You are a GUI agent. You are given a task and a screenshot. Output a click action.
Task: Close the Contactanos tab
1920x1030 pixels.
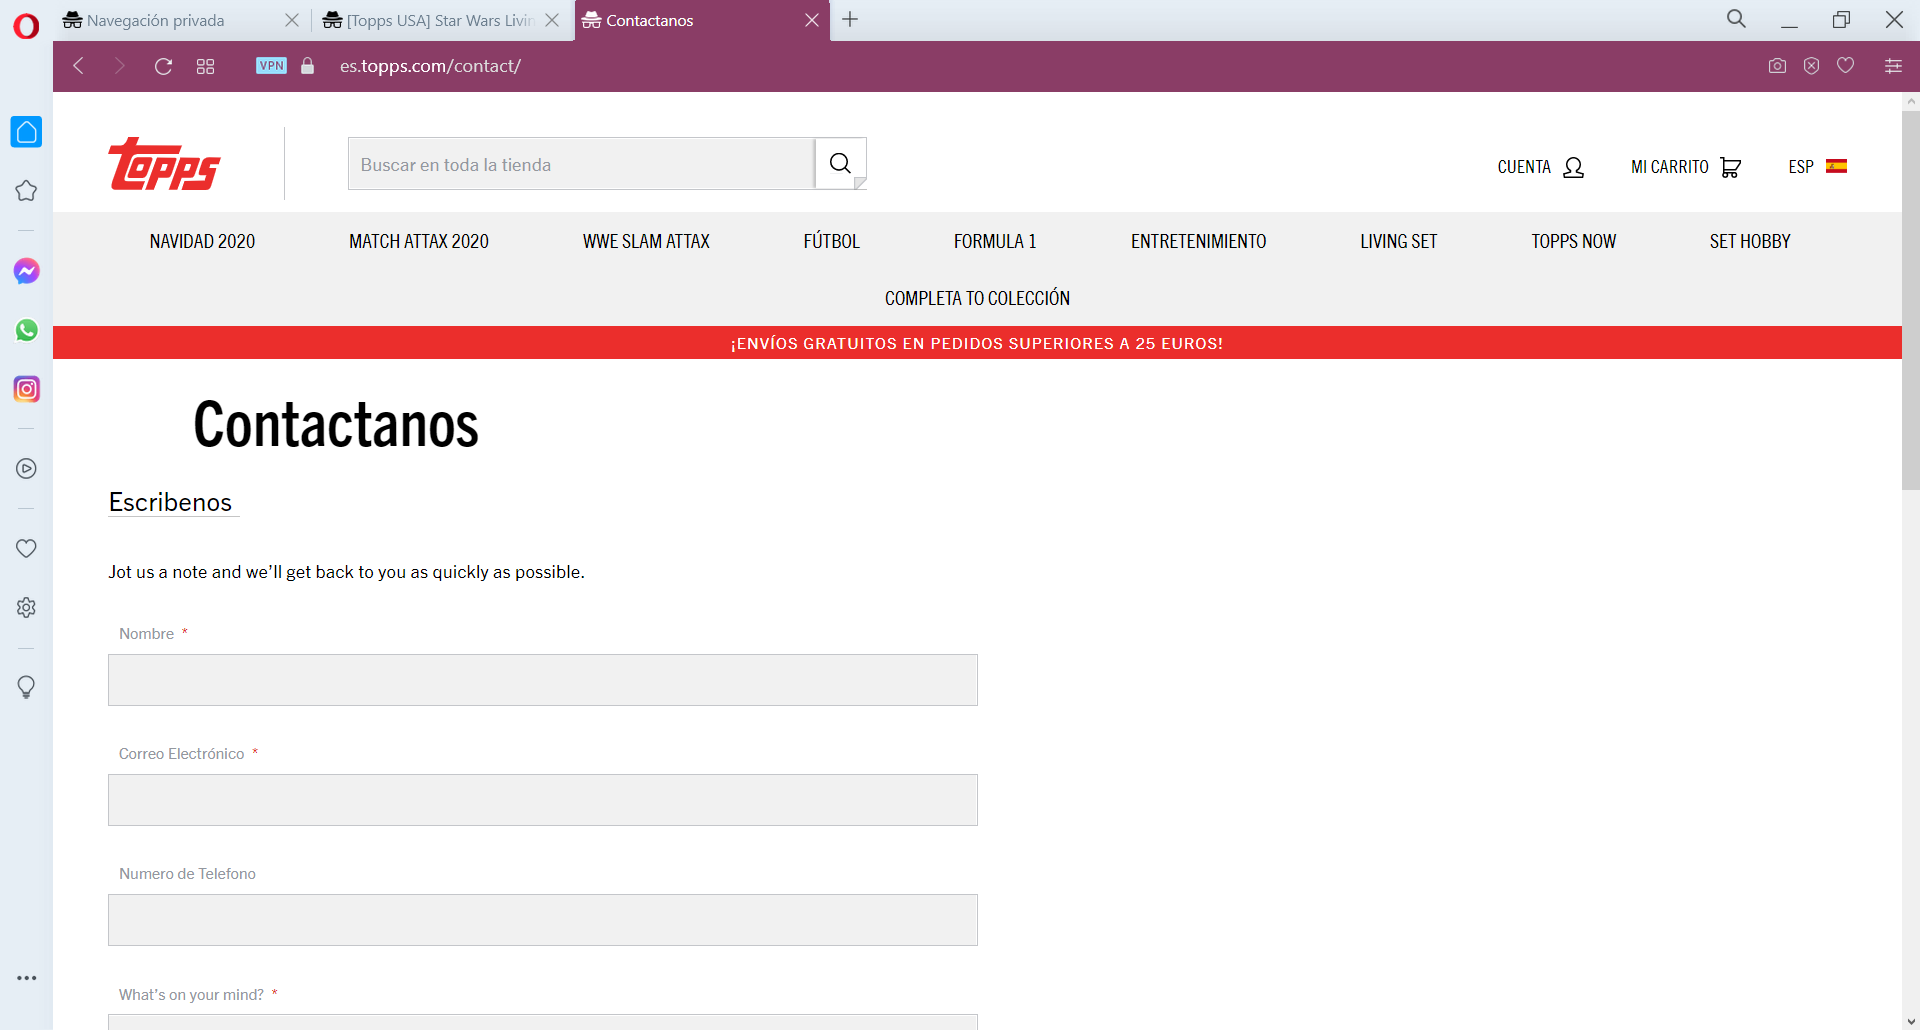coord(812,20)
